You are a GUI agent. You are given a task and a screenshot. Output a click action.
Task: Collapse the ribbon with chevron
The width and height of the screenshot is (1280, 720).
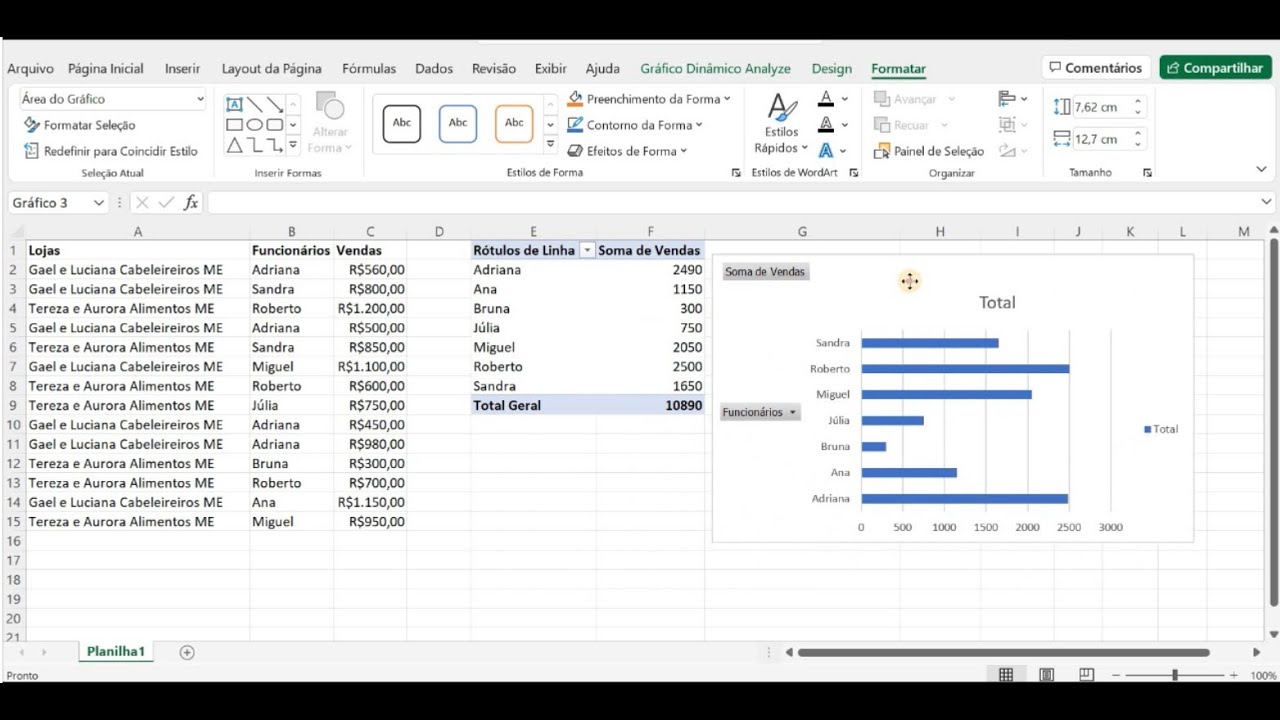point(1261,170)
